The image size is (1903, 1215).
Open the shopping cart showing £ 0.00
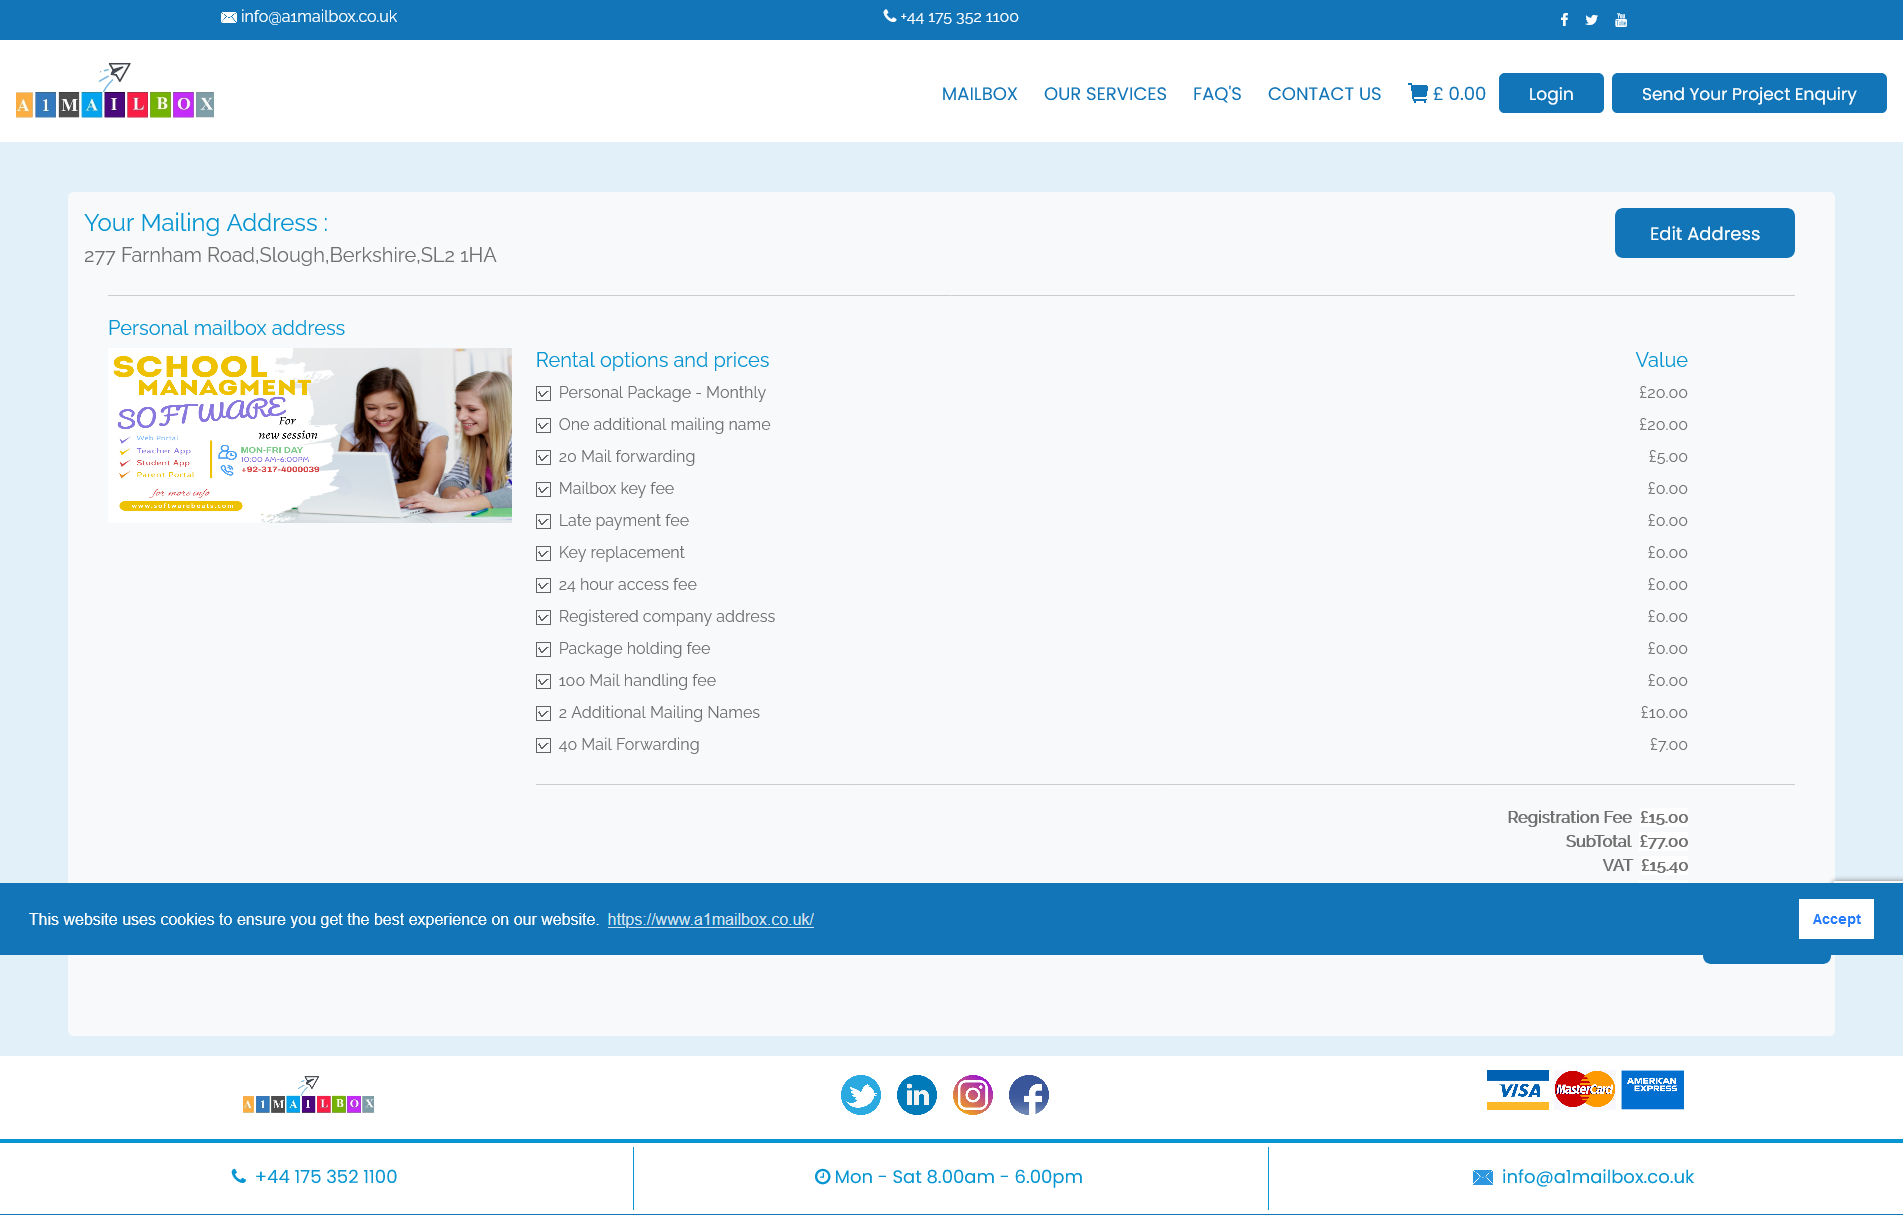1446,93
